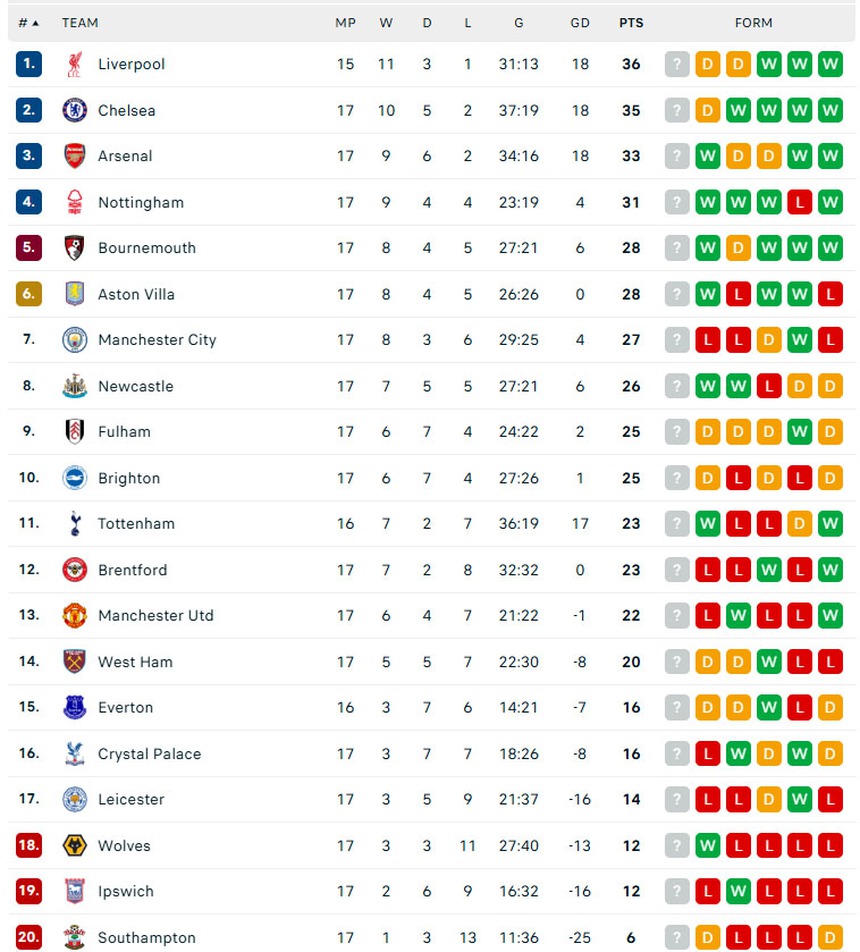Image resolution: width=860 pixels, height=952 pixels.
Task: Click the Manchester City crest icon
Action: pyautogui.click(x=75, y=340)
